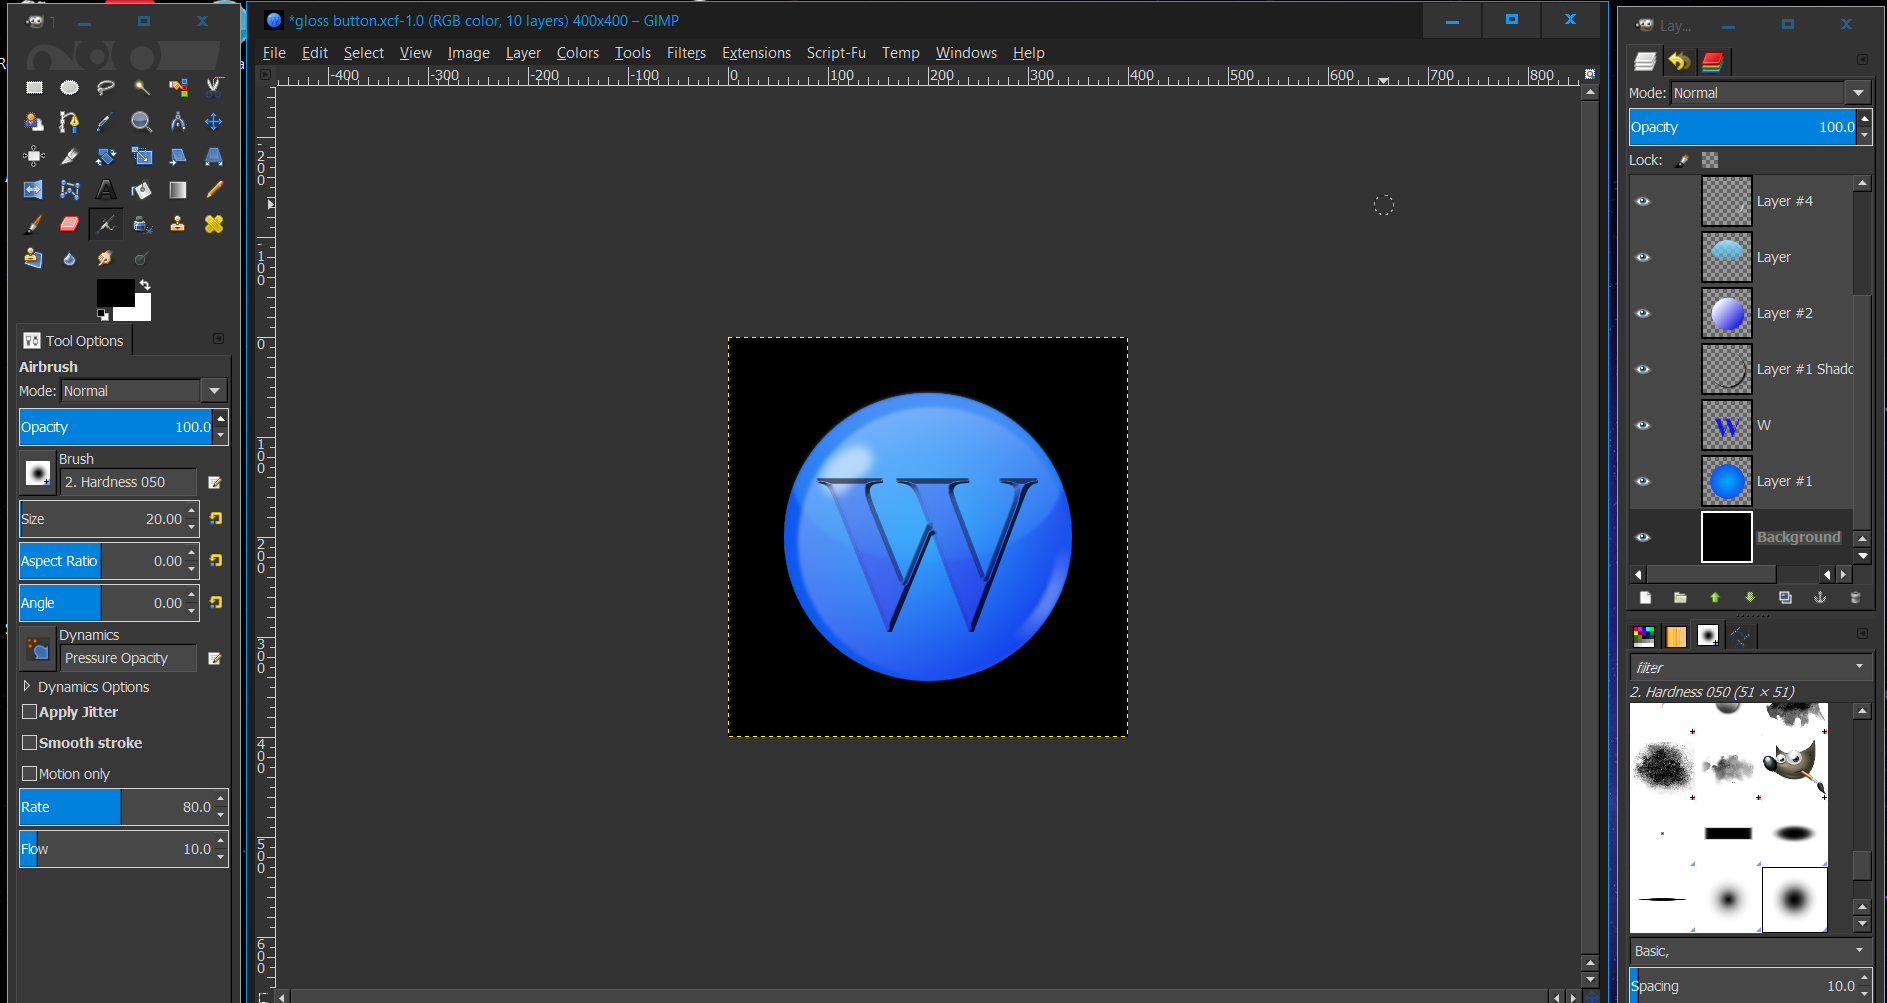Toggle the lock alpha channel checkerboard icon
Image resolution: width=1887 pixels, height=1003 pixels.
pyautogui.click(x=1710, y=160)
